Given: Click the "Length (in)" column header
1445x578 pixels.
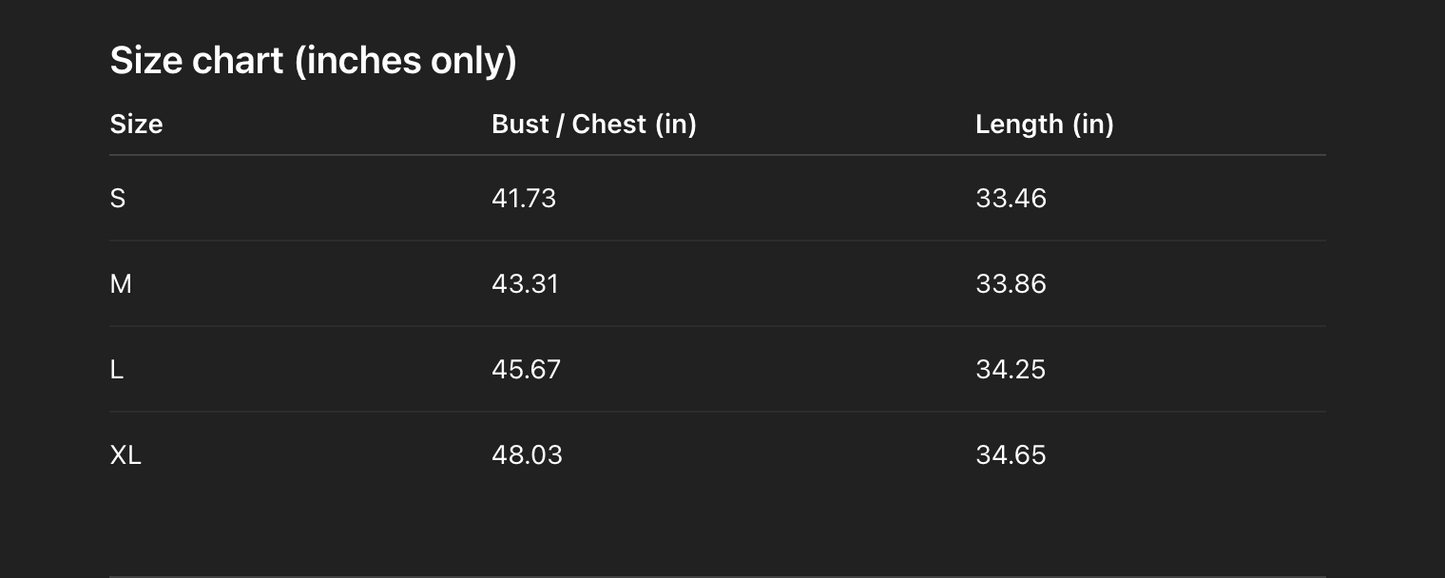Looking at the screenshot, I should tap(1044, 124).
